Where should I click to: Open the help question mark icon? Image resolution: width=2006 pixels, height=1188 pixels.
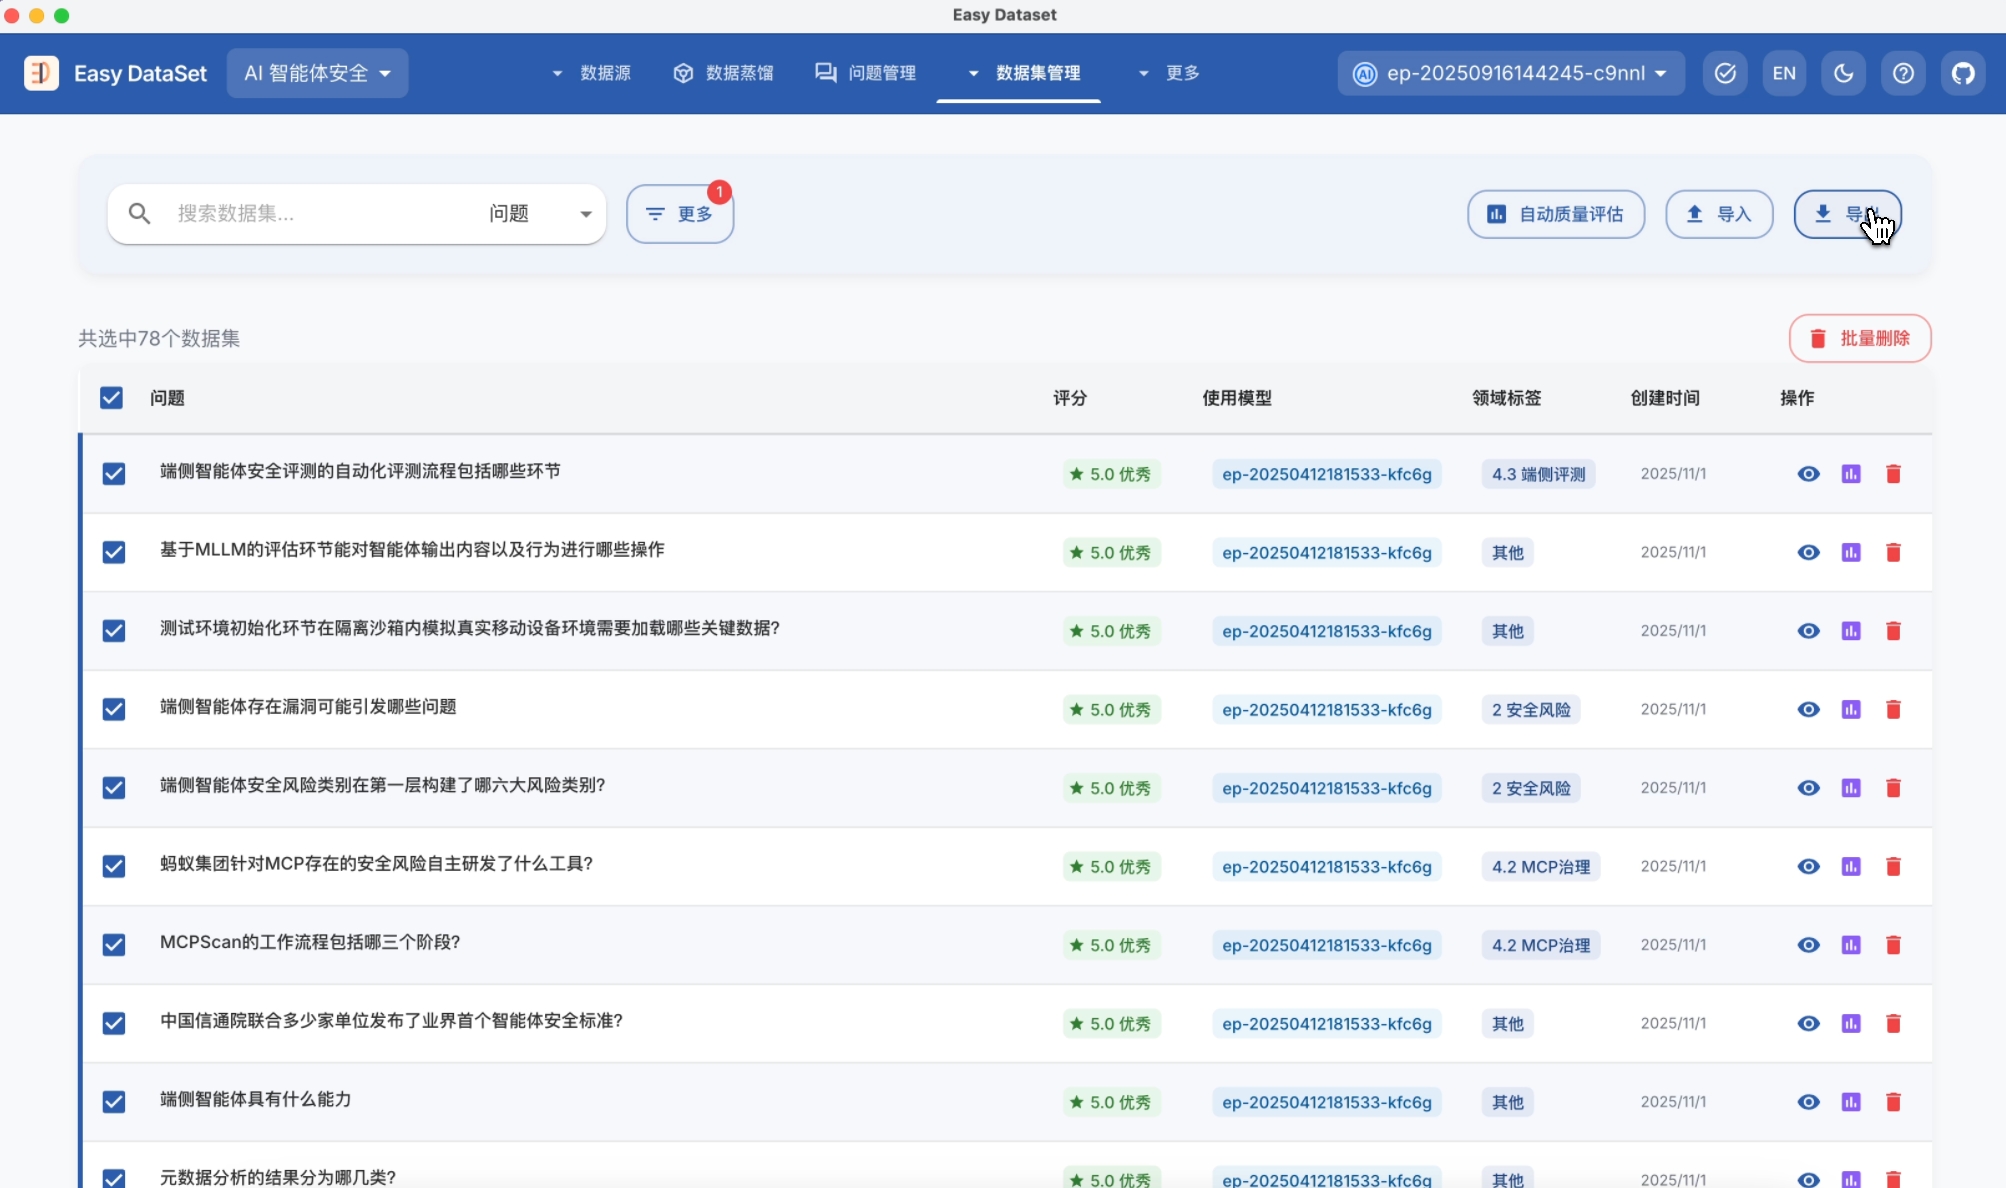(1903, 73)
